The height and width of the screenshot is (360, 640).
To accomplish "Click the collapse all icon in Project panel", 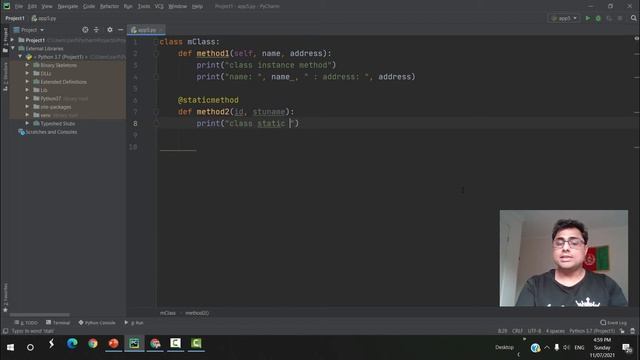I will tap(96, 30).
